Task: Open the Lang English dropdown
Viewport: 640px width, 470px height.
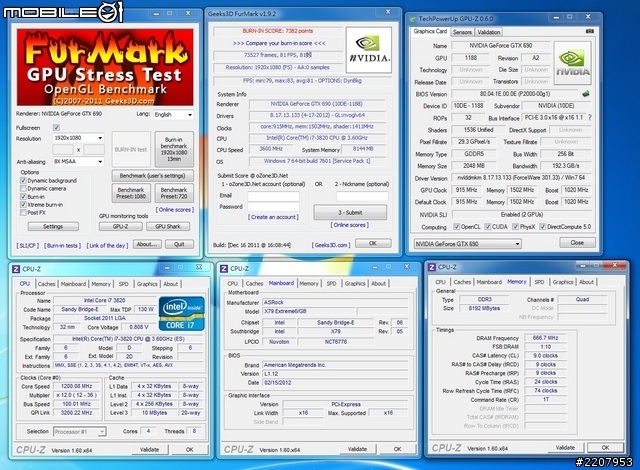Action: [x=173, y=115]
